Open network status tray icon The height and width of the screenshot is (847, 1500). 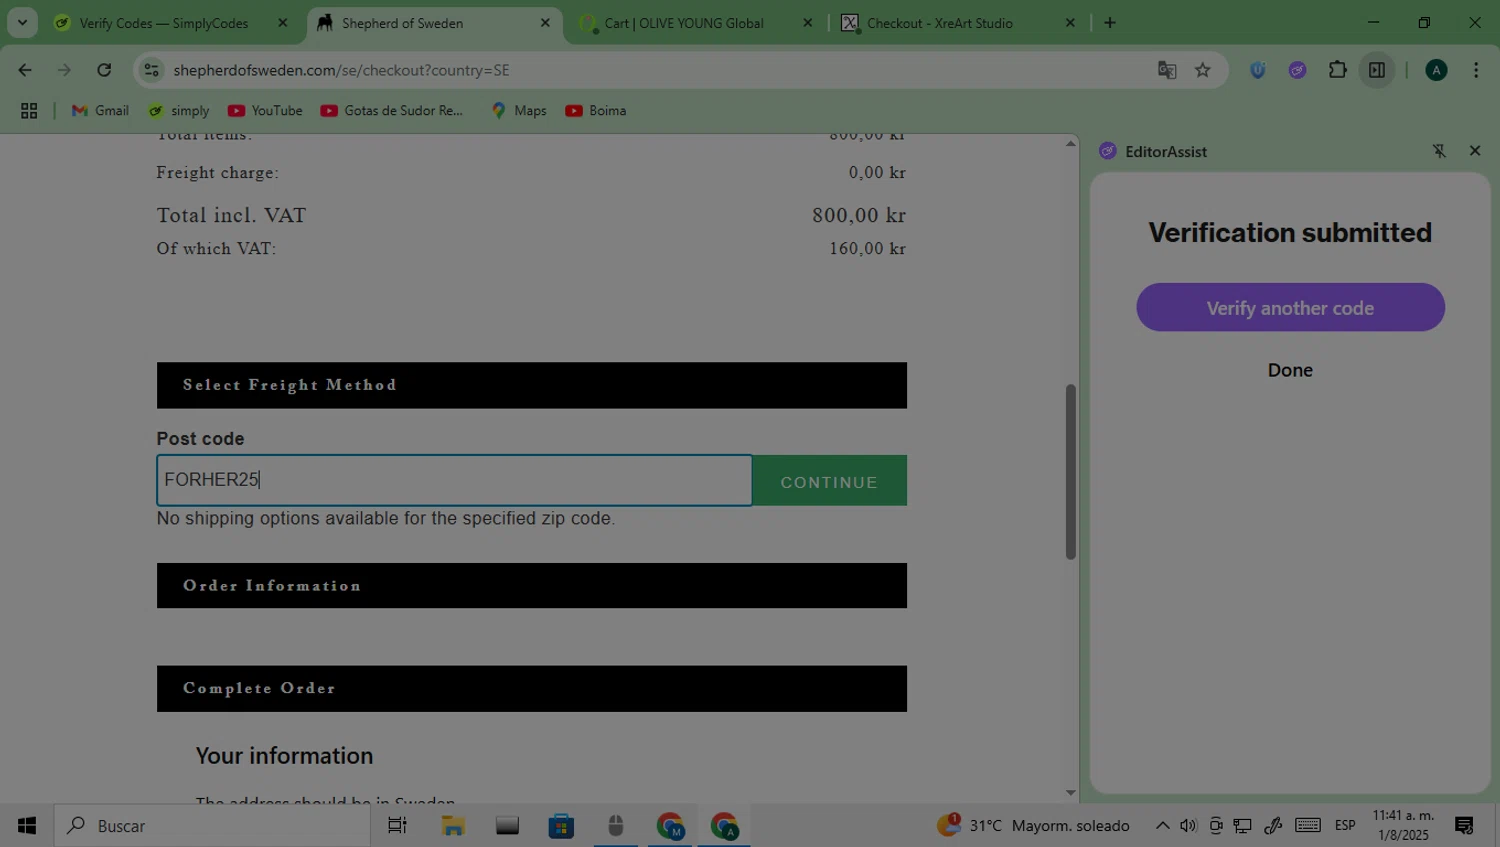(1243, 825)
